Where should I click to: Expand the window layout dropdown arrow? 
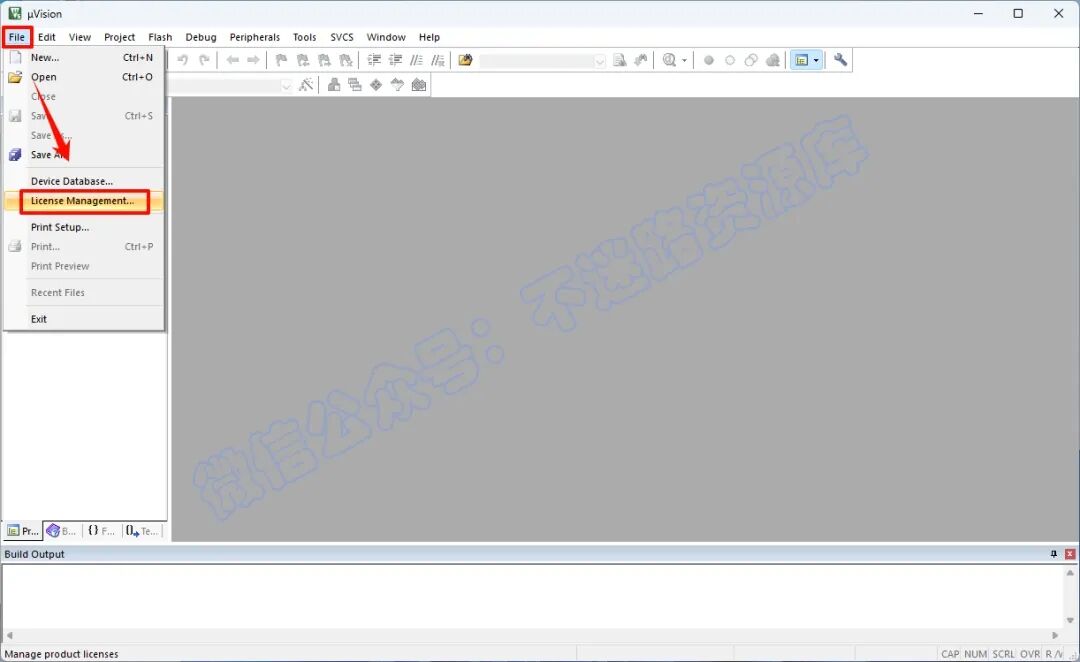click(x=816, y=61)
